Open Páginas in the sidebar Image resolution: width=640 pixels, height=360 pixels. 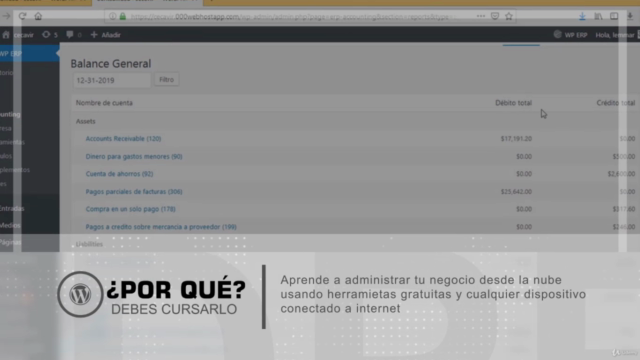11,242
